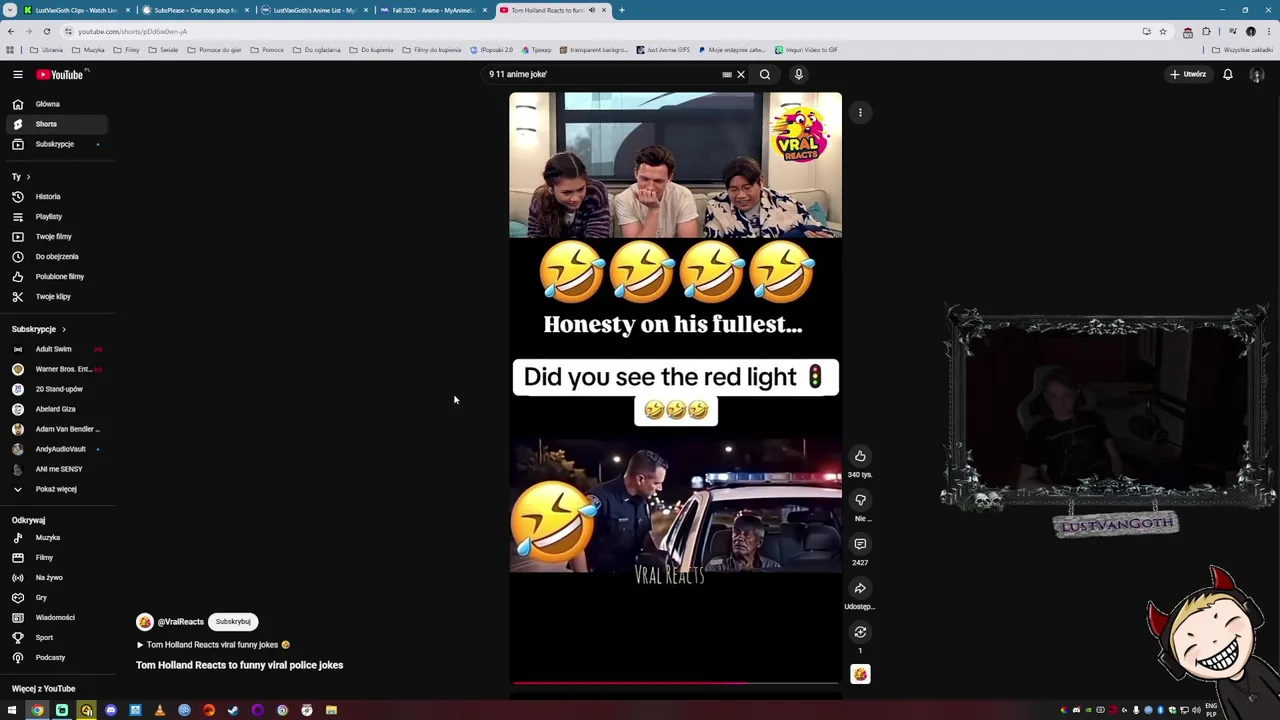Open the on-screen keyboard icon in search
Screen dimensions: 1280x720
tap(727, 74)
